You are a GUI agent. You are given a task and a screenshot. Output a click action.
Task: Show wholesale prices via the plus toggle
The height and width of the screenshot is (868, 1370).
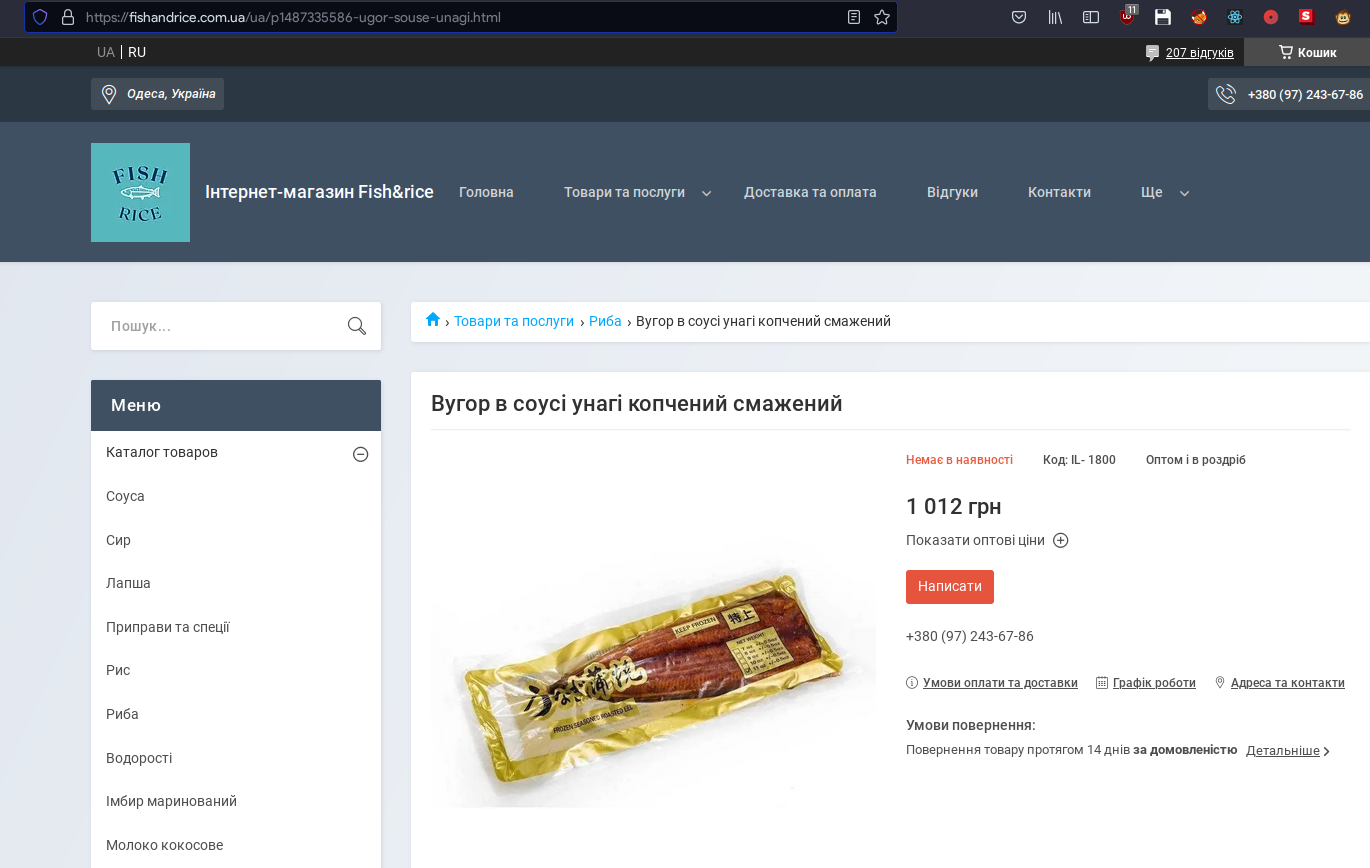coord(1060,540)
